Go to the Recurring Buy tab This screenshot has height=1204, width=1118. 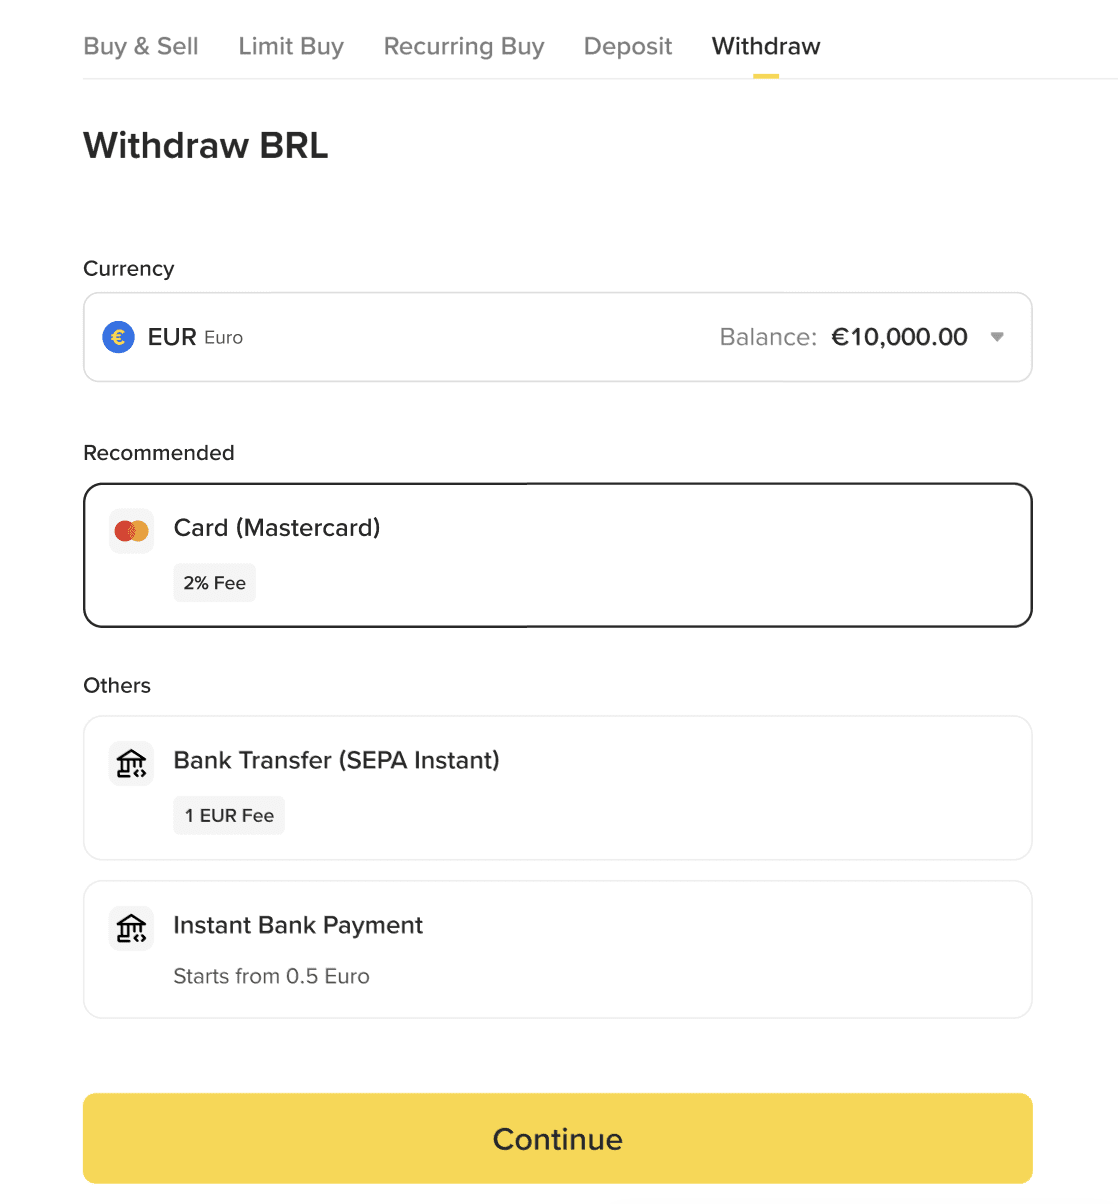[x=464, y=46]
